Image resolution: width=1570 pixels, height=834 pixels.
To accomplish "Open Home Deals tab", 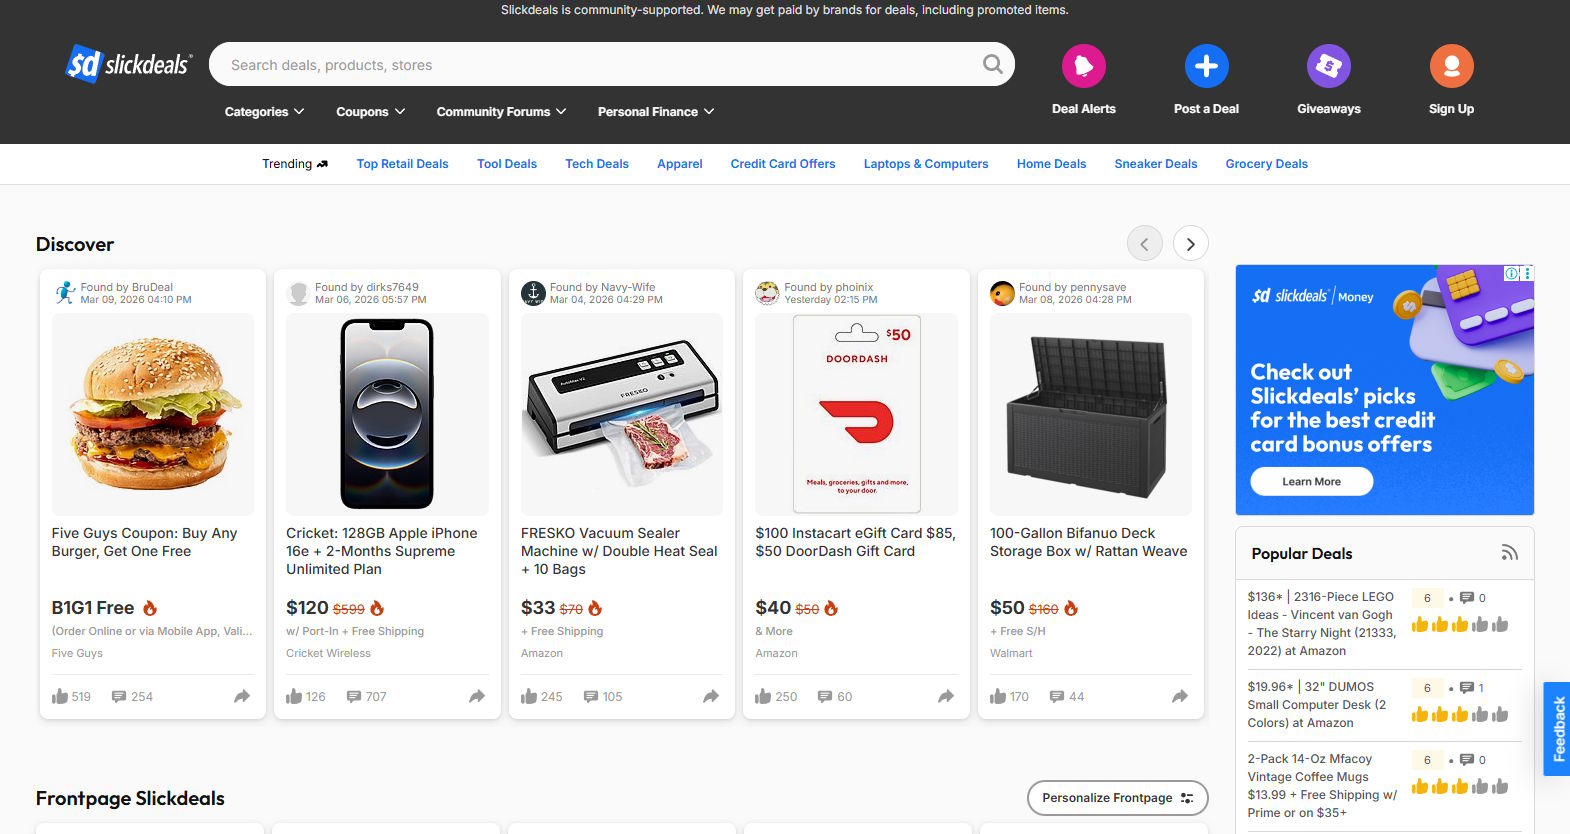I will tap(1051, 164).
